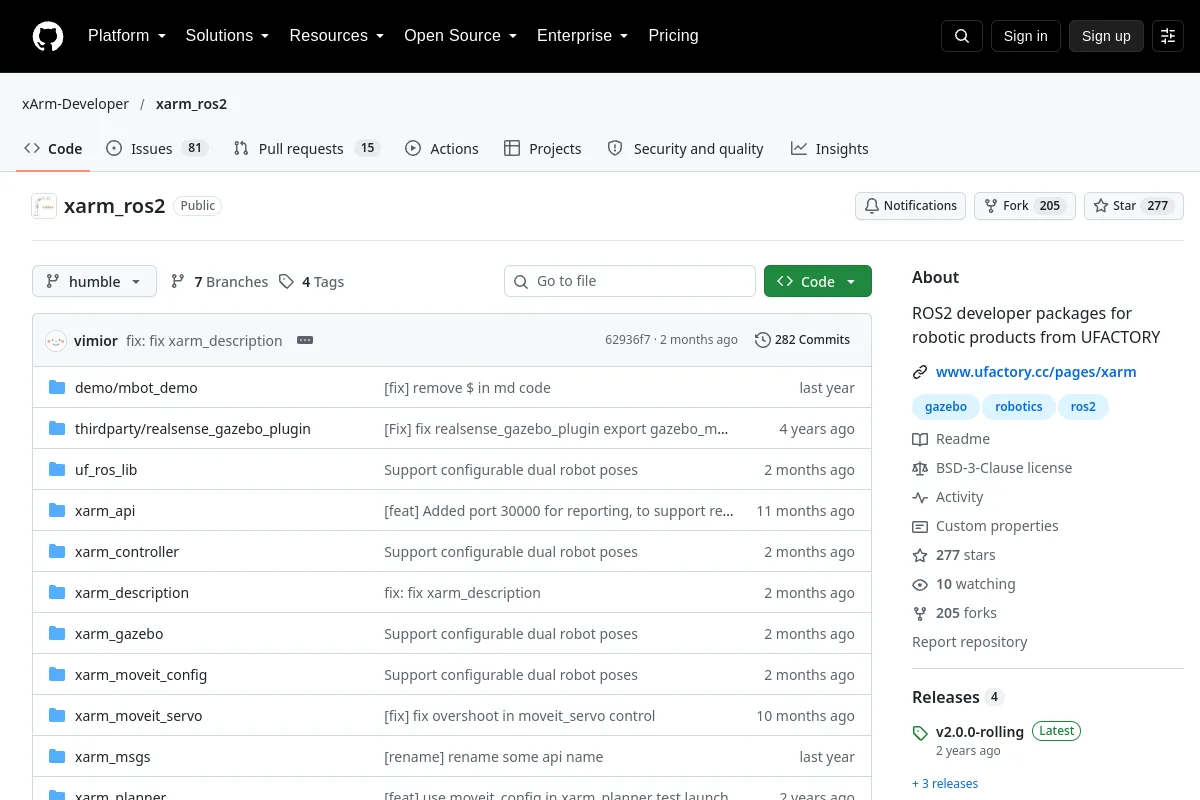Click the folder icon beside demo/mbot_demo
The image size is (1200, 800).
point(57,388)
